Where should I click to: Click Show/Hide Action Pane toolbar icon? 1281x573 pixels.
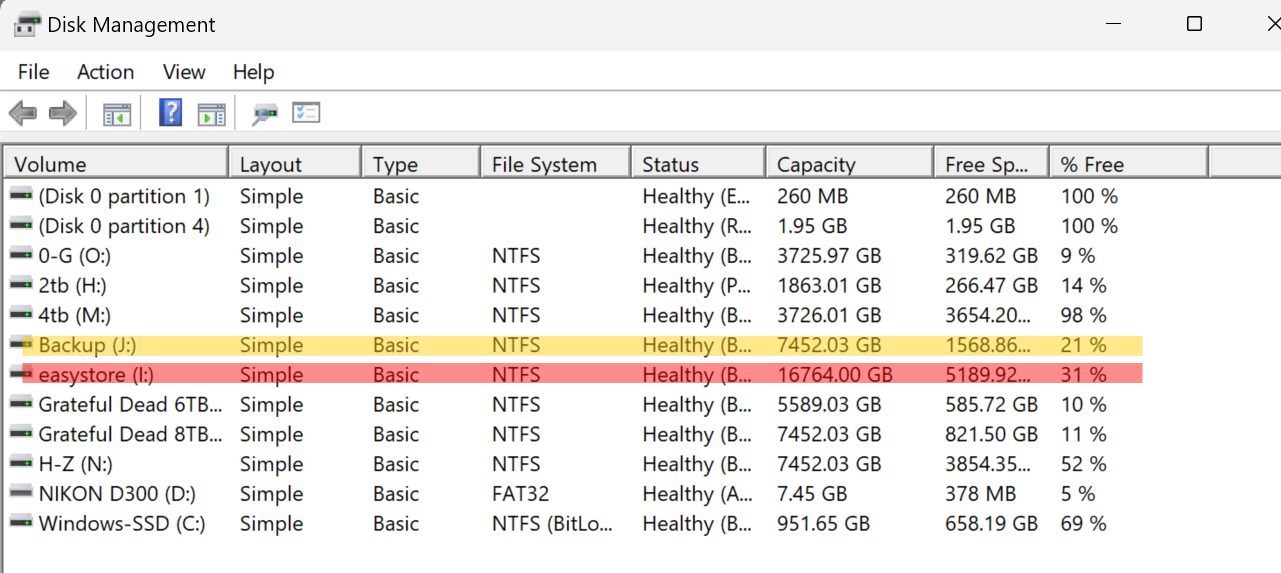(211, 113)
